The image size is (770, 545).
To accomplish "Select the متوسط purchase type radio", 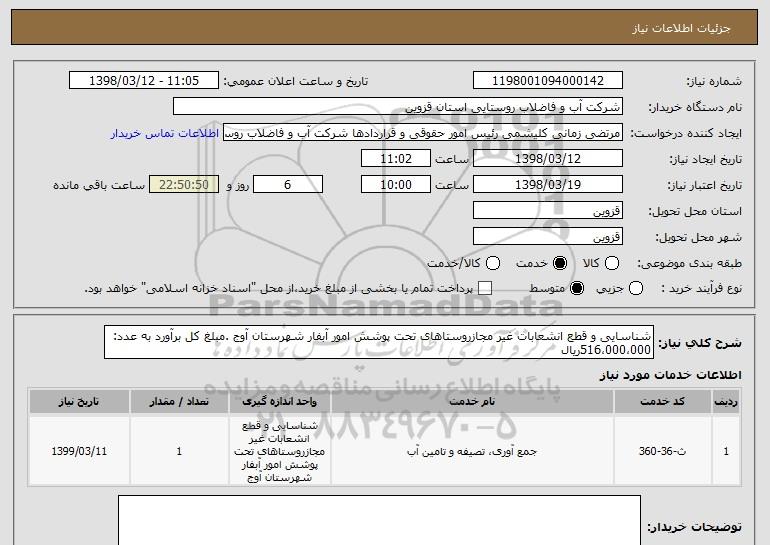I will (577, 288).
